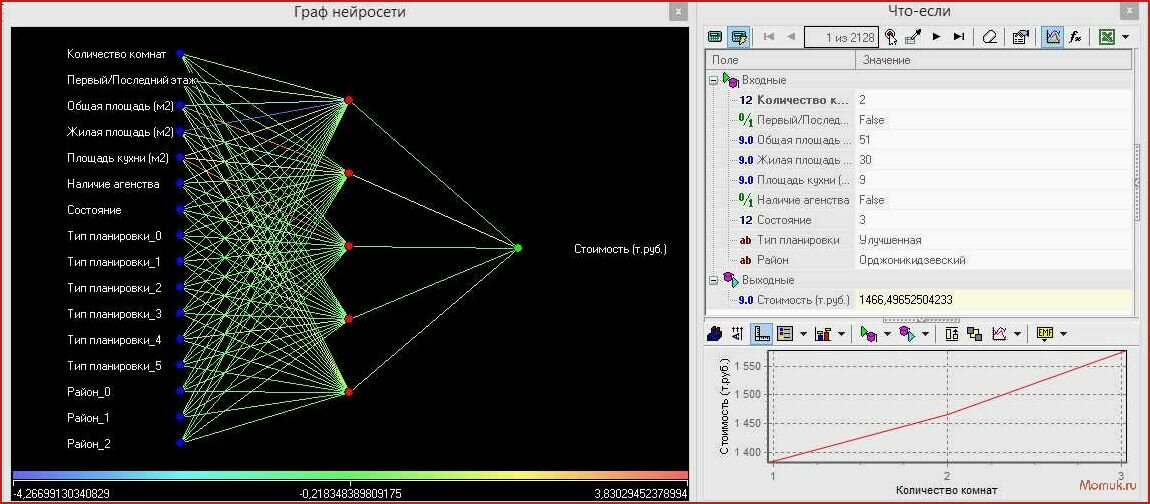1150x504 pixels.
Task: Click the table with arrow icon in the top toolbar
Action: click(x=913, y=37)
